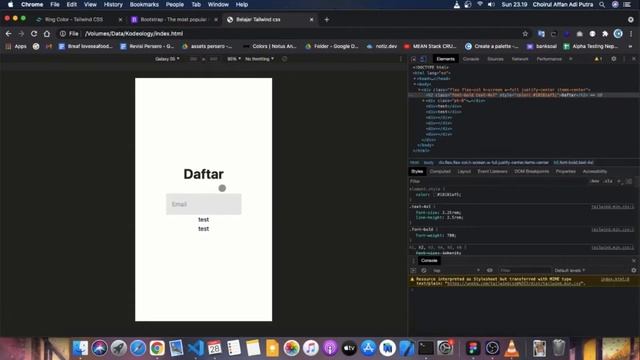Click the Styles filter input field
Screen dimensions: 640x360
tap(498, 181)
